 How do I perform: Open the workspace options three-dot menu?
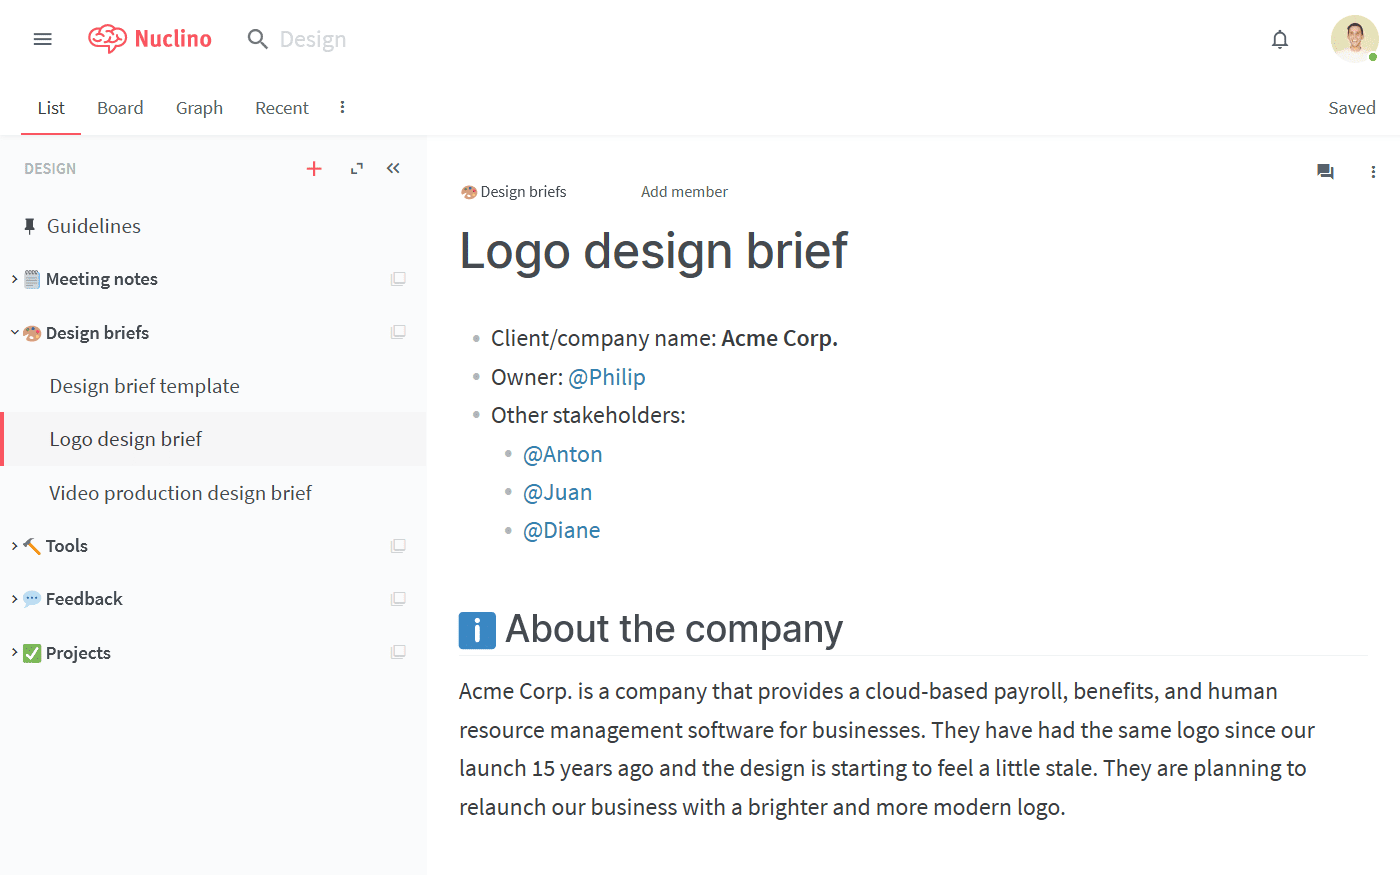tap(343, 107)
